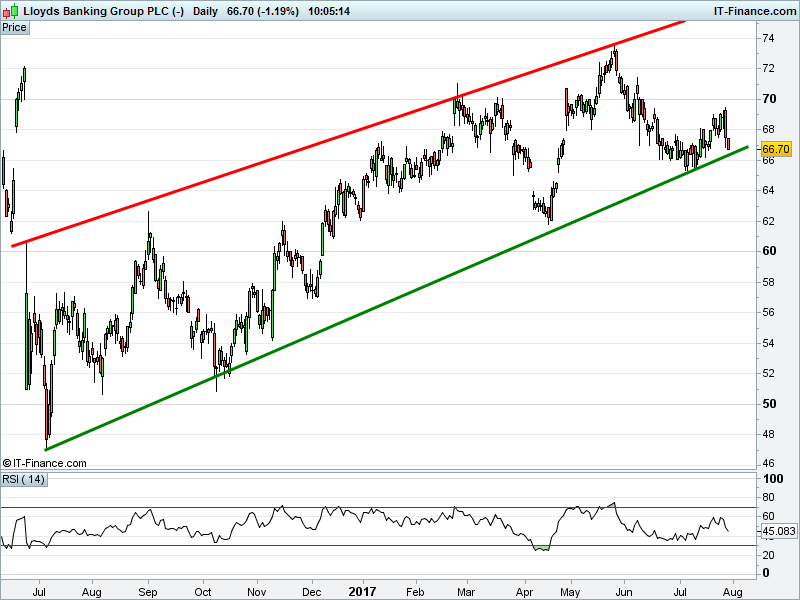
Task: Click the 100 RSI axis label
Action: [773, 479]
